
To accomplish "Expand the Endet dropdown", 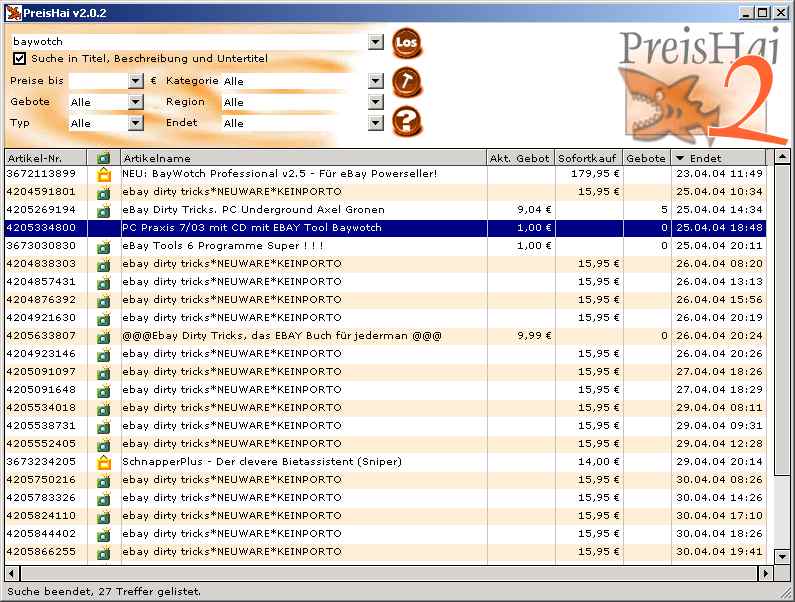I will (376, 123).
